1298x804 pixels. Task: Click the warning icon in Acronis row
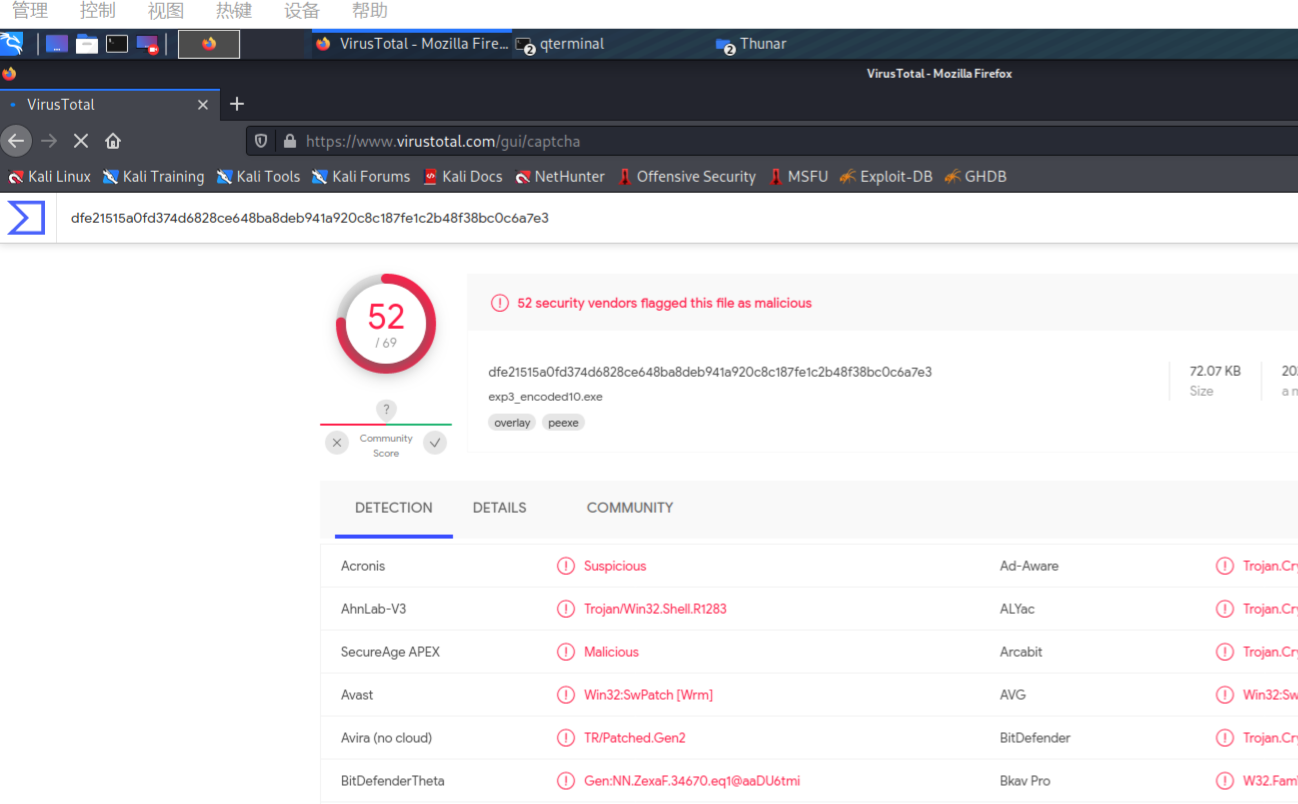566,566
